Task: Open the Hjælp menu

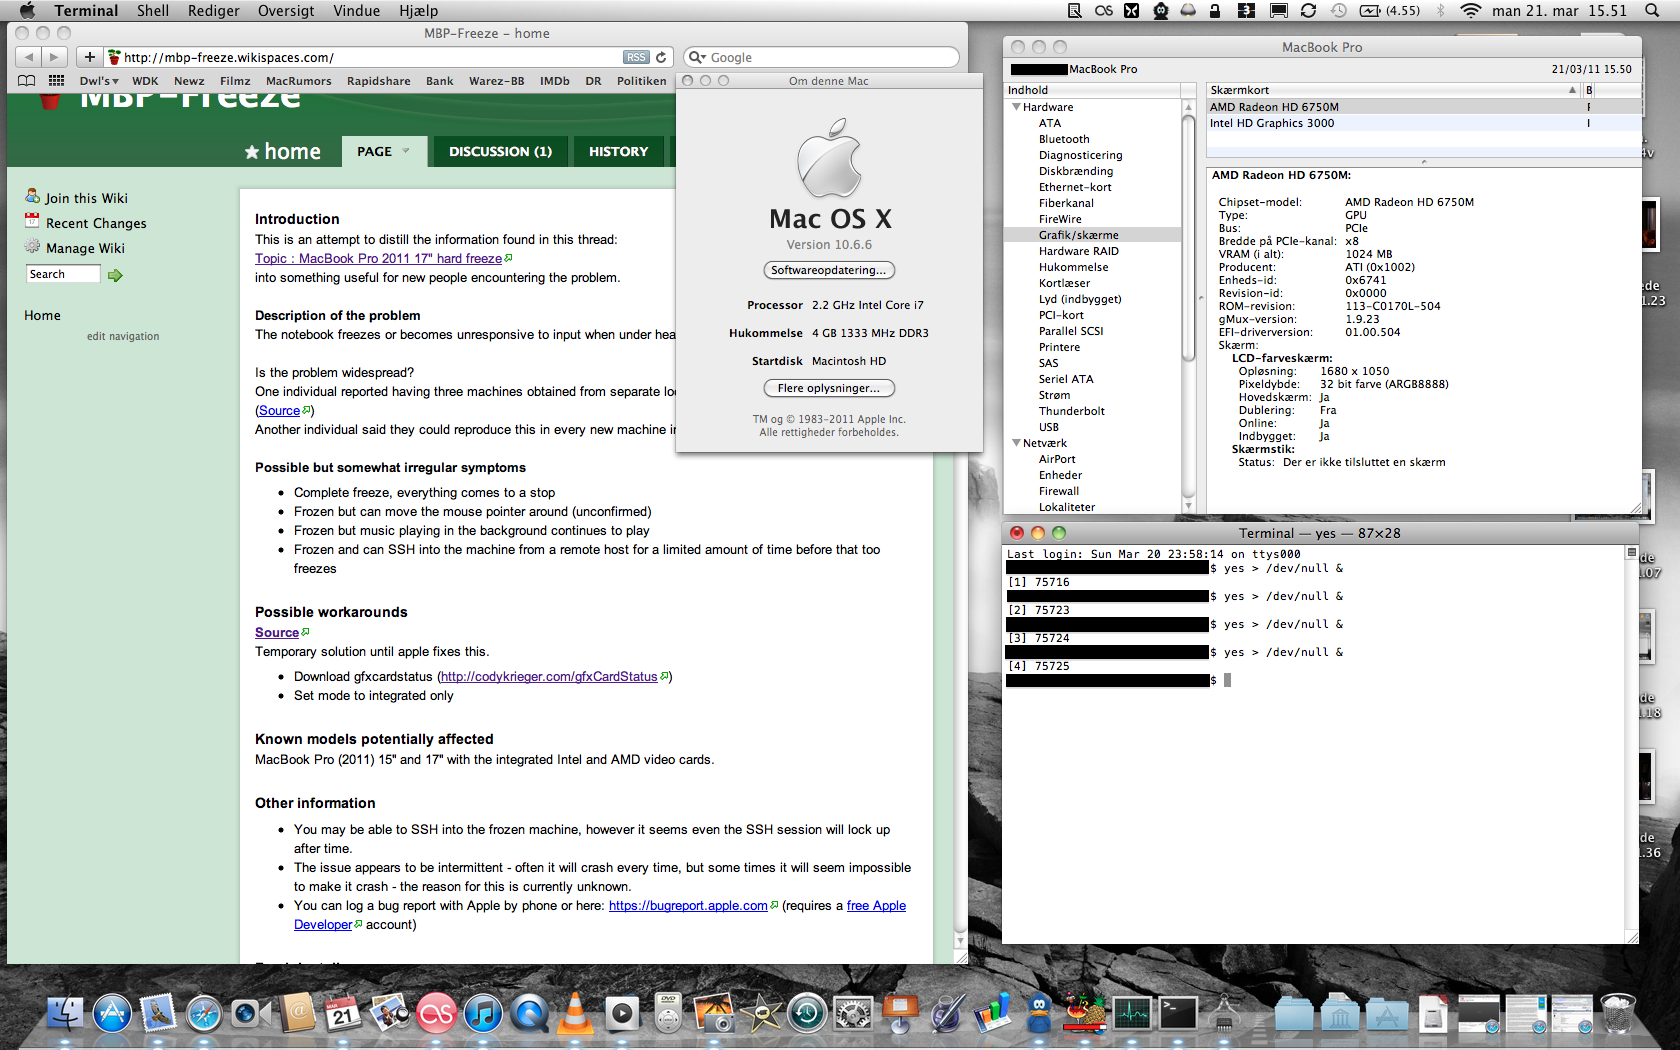Action: pos(419,11)
